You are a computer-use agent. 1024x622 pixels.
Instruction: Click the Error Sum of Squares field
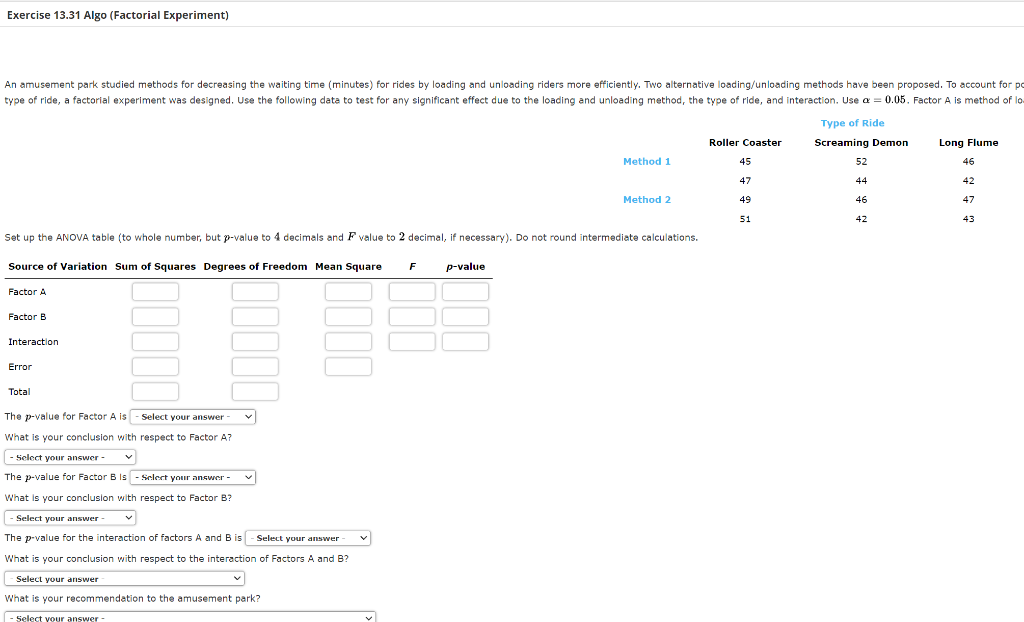tap(156, 366)
